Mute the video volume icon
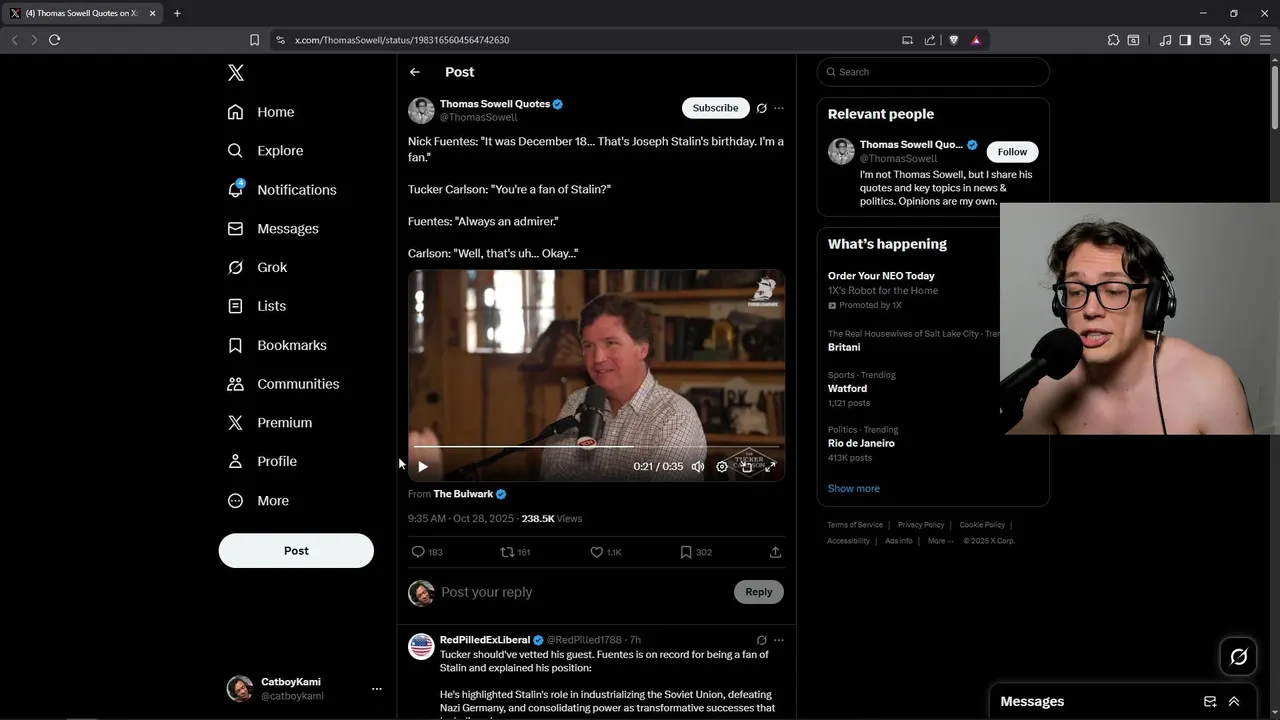Viewport: 1280px width, 720px height. (x=698, y=466)
